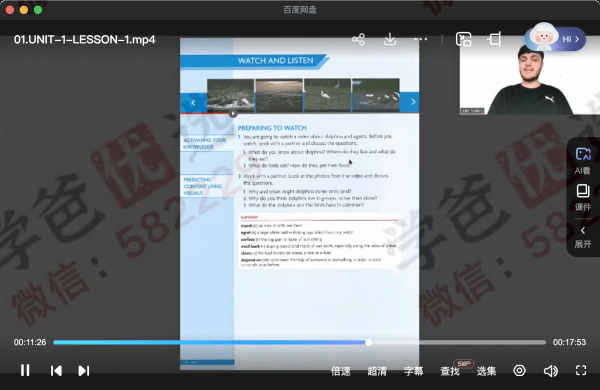Click the ACTIVATING YOUR KNOWLEDGE sidebar label
Screen dimensions: 600x390
pyautogui.click(x=205, y=144)
